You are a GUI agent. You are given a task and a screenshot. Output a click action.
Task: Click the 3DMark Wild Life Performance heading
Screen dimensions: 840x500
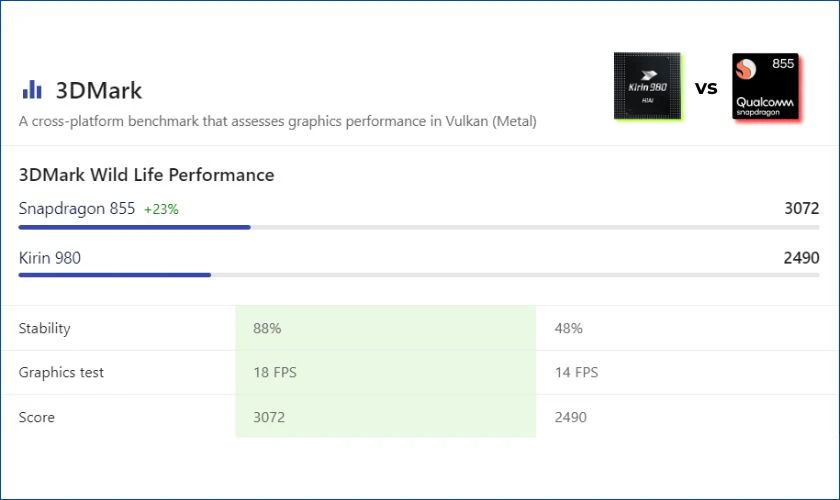pos(146,175)
